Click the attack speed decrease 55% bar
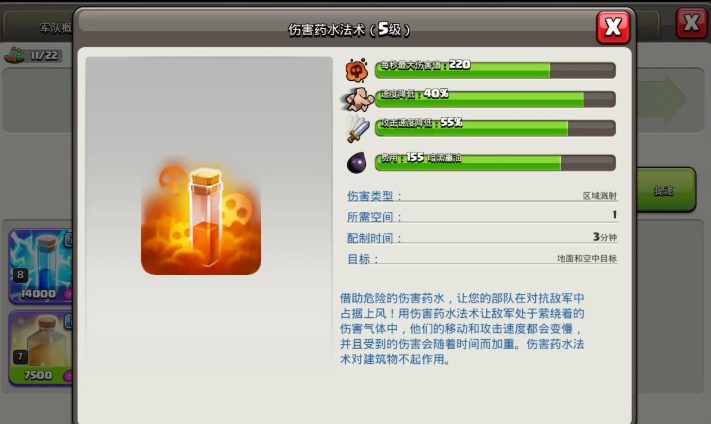This screenshot has width=711, height=424. [495, 128]
